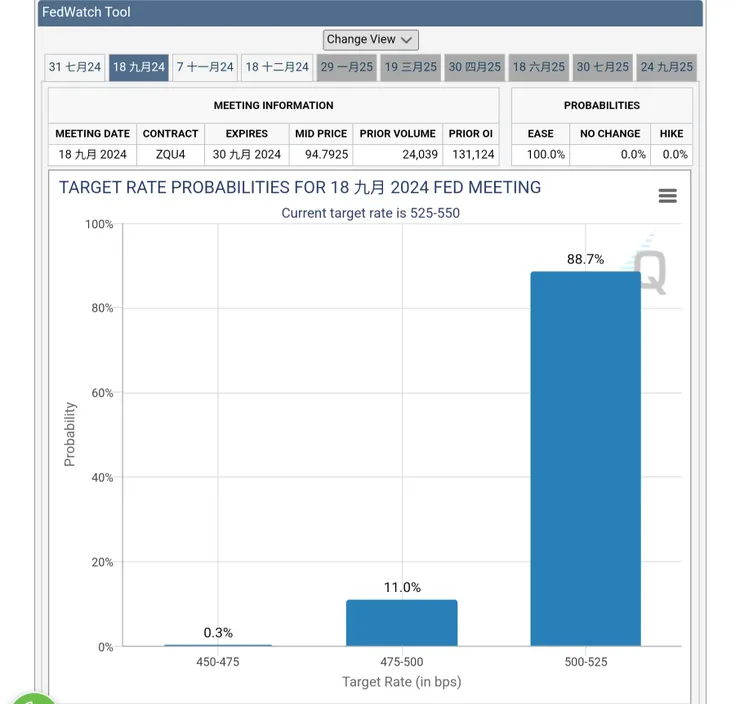Click the 88.7% data label

[x=585, y=259]
